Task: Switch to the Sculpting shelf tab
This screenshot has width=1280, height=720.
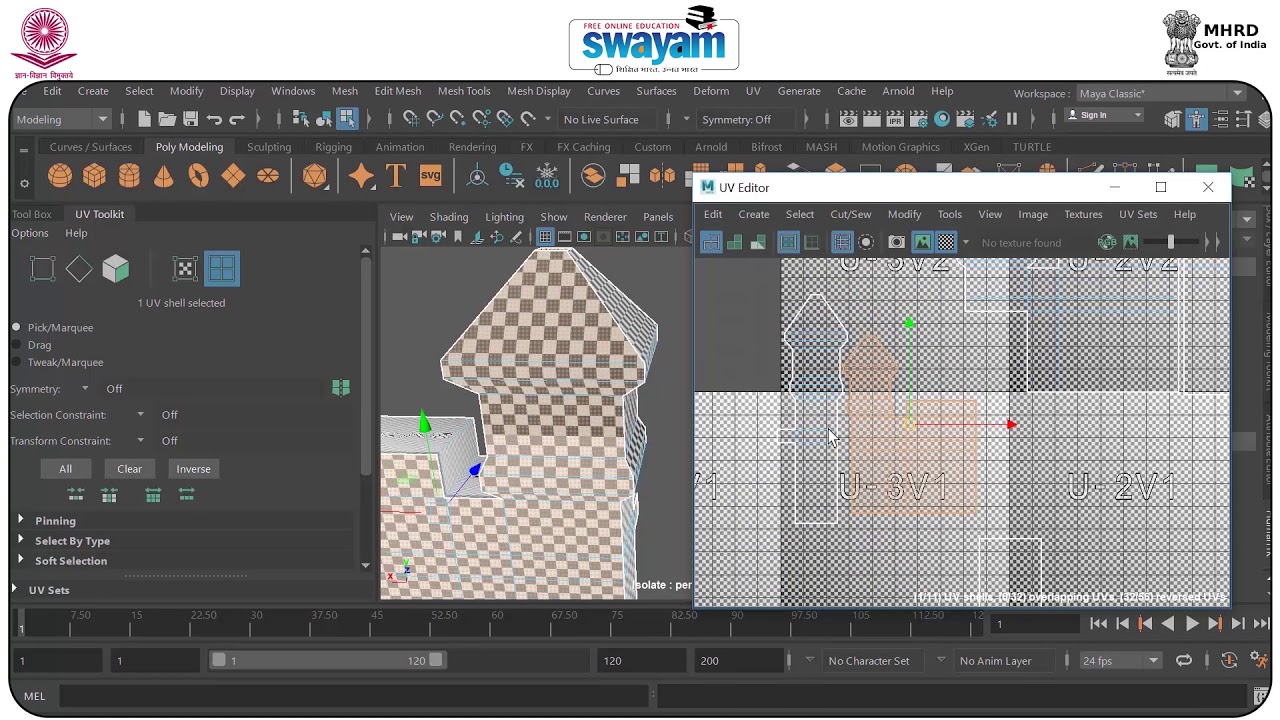Action: point(269,147)
